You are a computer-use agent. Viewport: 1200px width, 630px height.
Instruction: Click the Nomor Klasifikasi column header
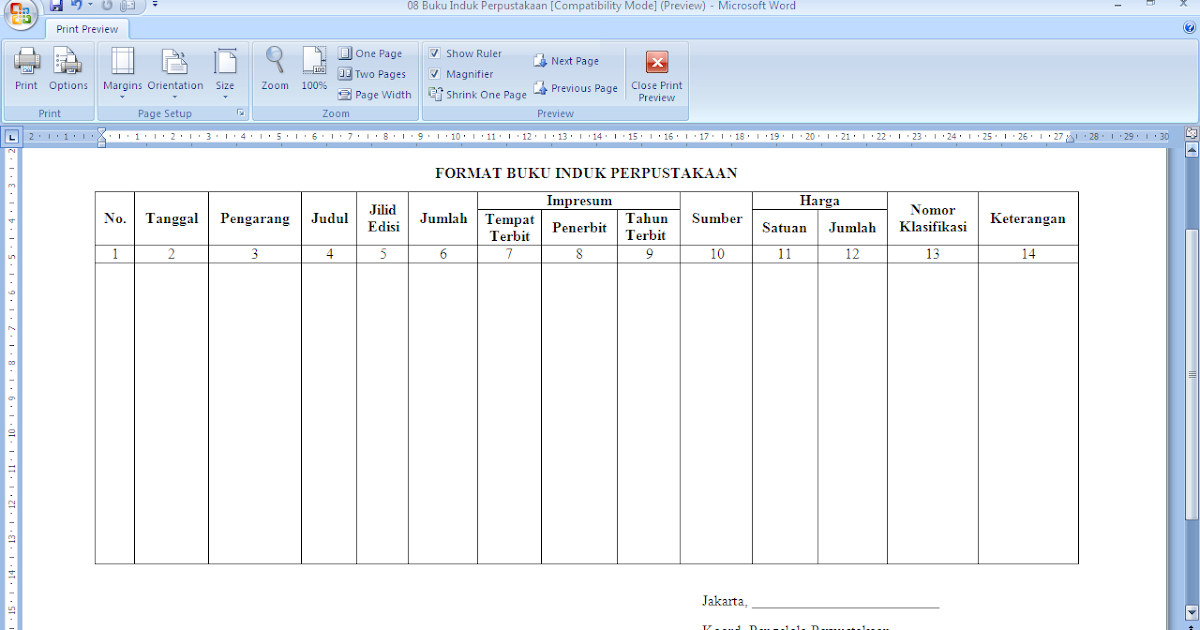933,218
